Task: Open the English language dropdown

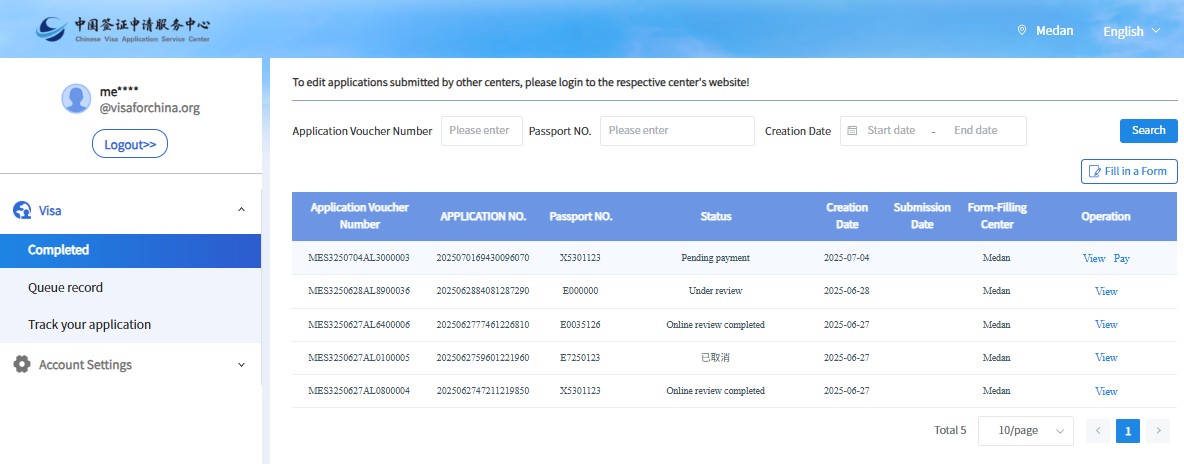Action: [x=1131, y=31]
